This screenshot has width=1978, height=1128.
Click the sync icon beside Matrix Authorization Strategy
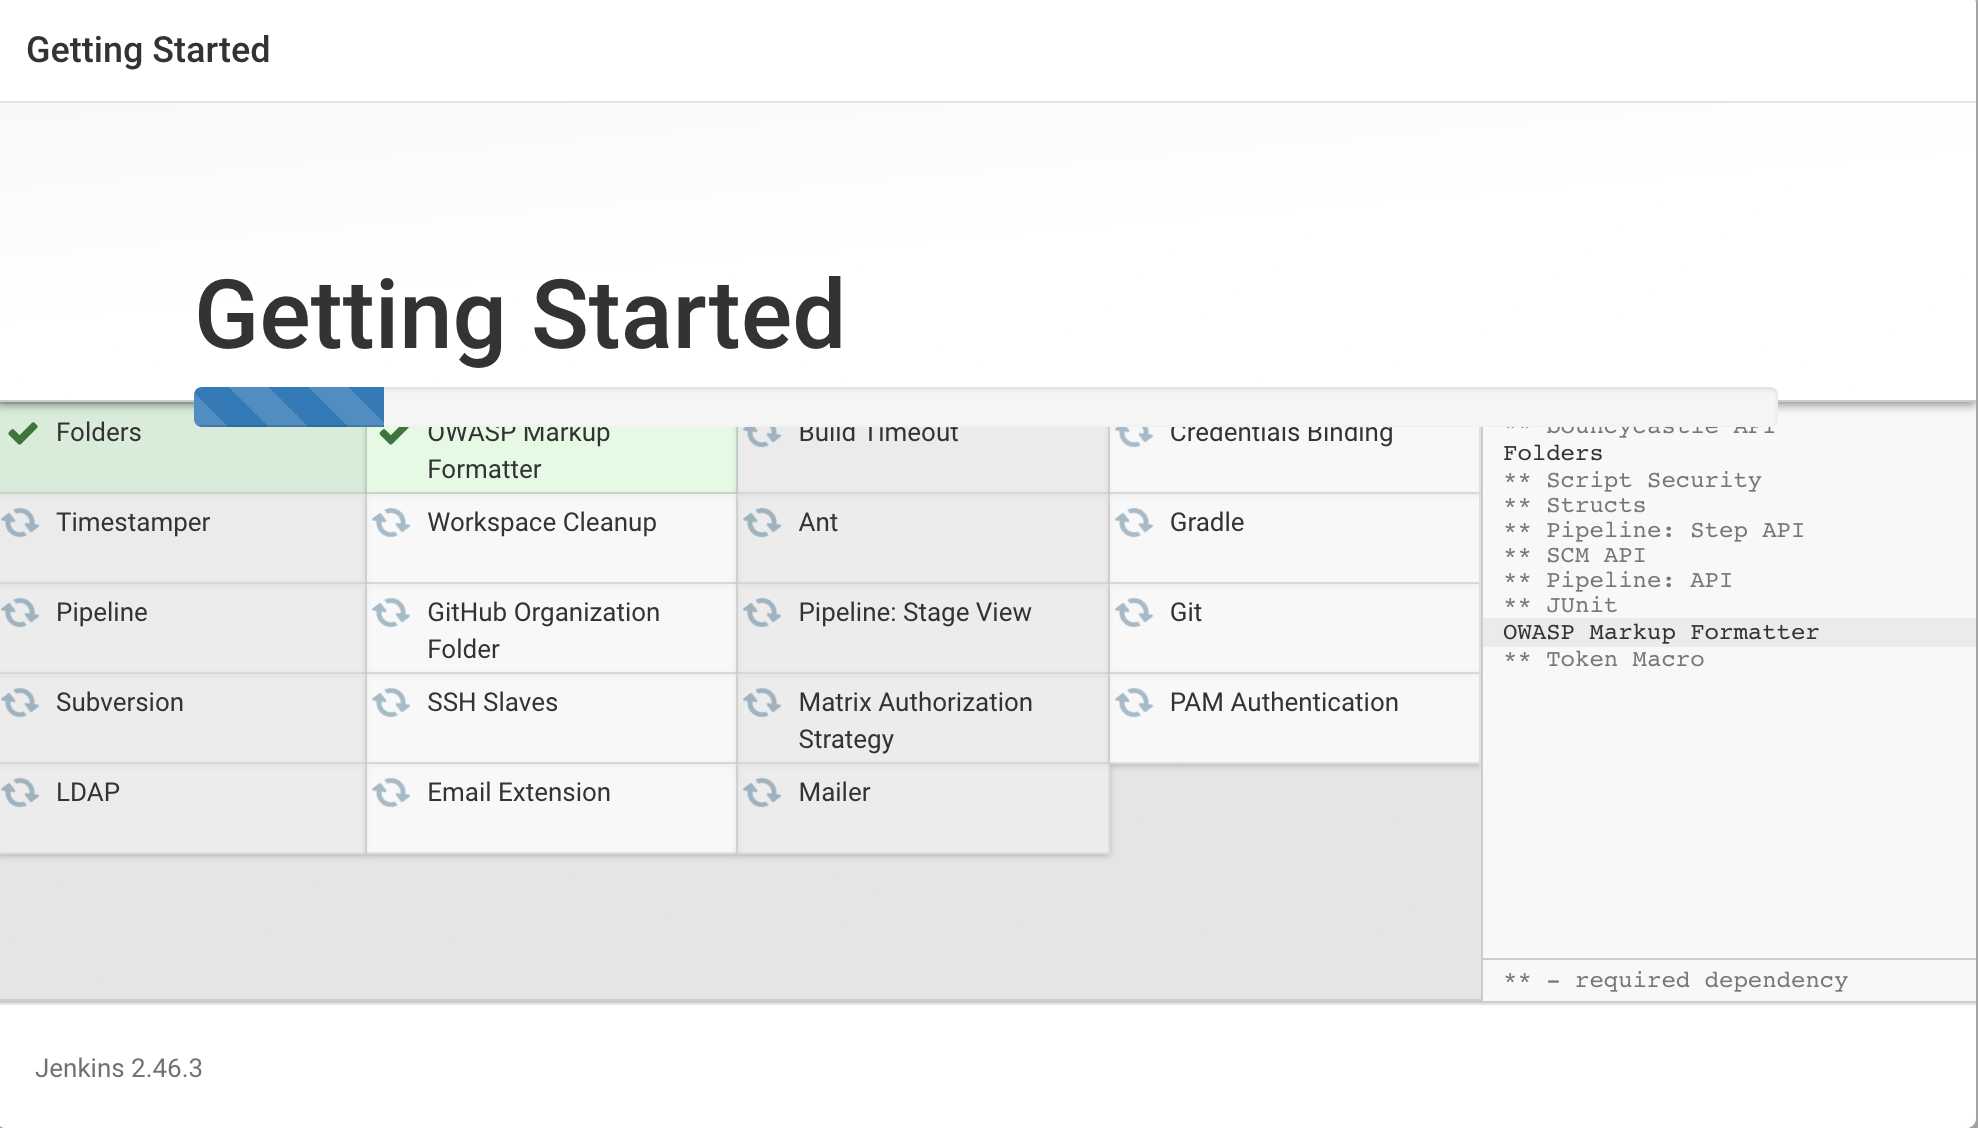[x=762, y=702]
